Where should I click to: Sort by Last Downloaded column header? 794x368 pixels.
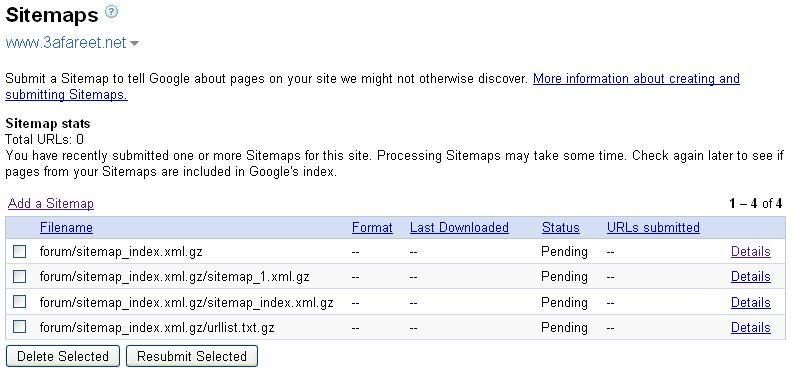point(459,228)
